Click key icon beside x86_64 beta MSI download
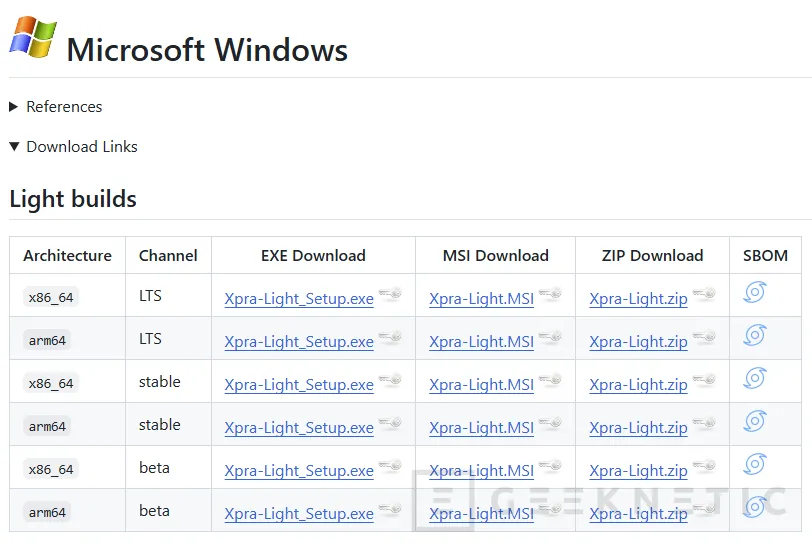Screen dimensions: 812x551 550,467
